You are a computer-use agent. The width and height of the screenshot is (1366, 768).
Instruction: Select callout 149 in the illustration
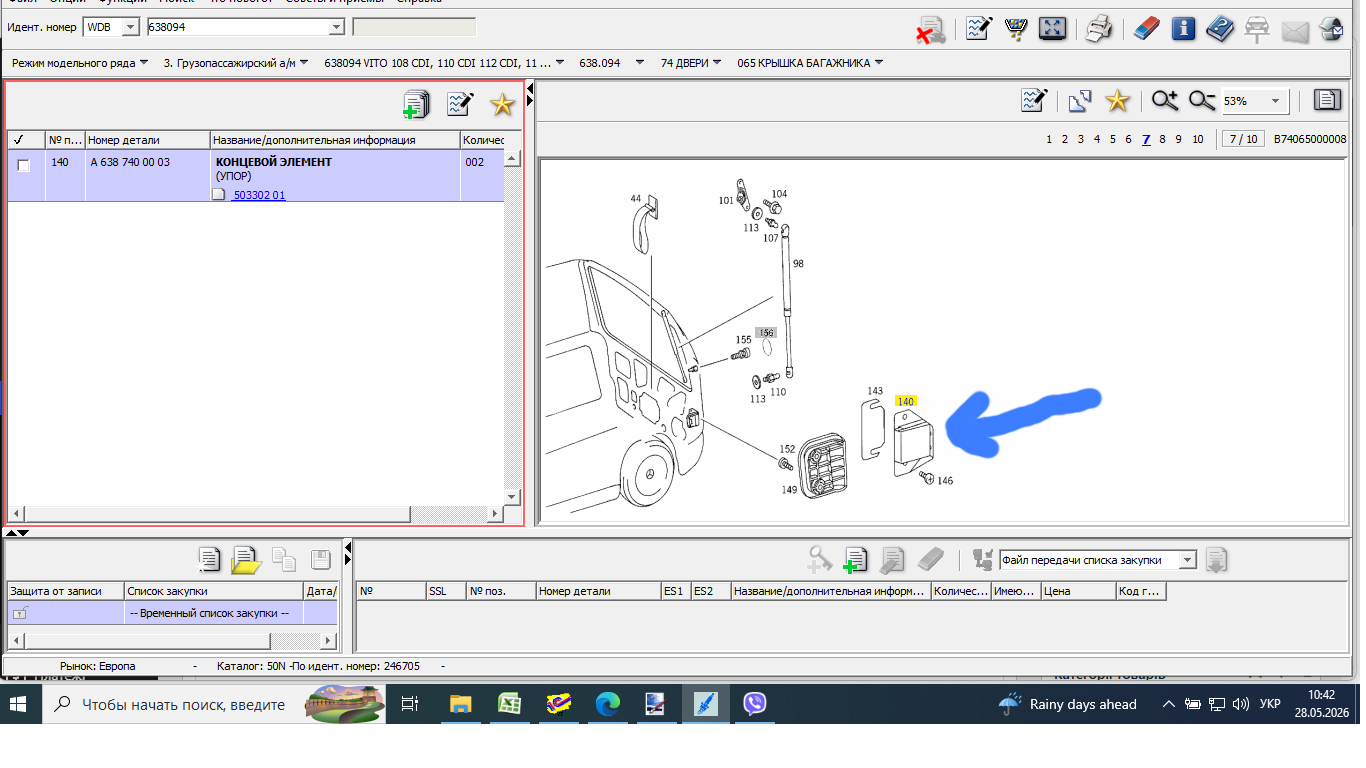tap(790, 490)
